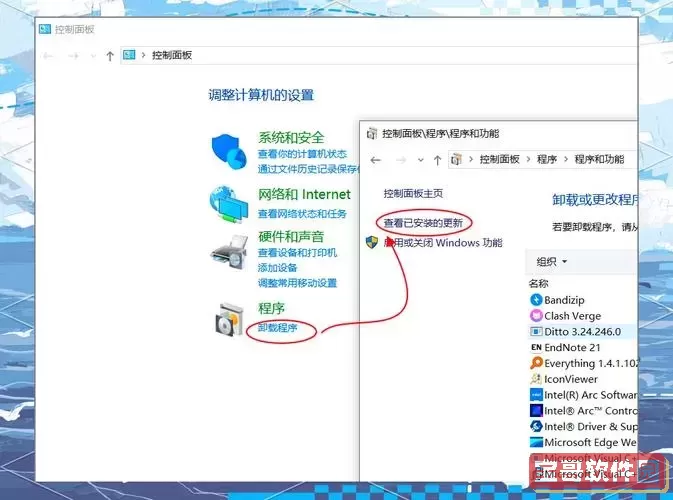Image resolution: width=673 pixels, height=500 pixels.
Task: Open 网络和 Internet category link
Action: click(304, 194)
